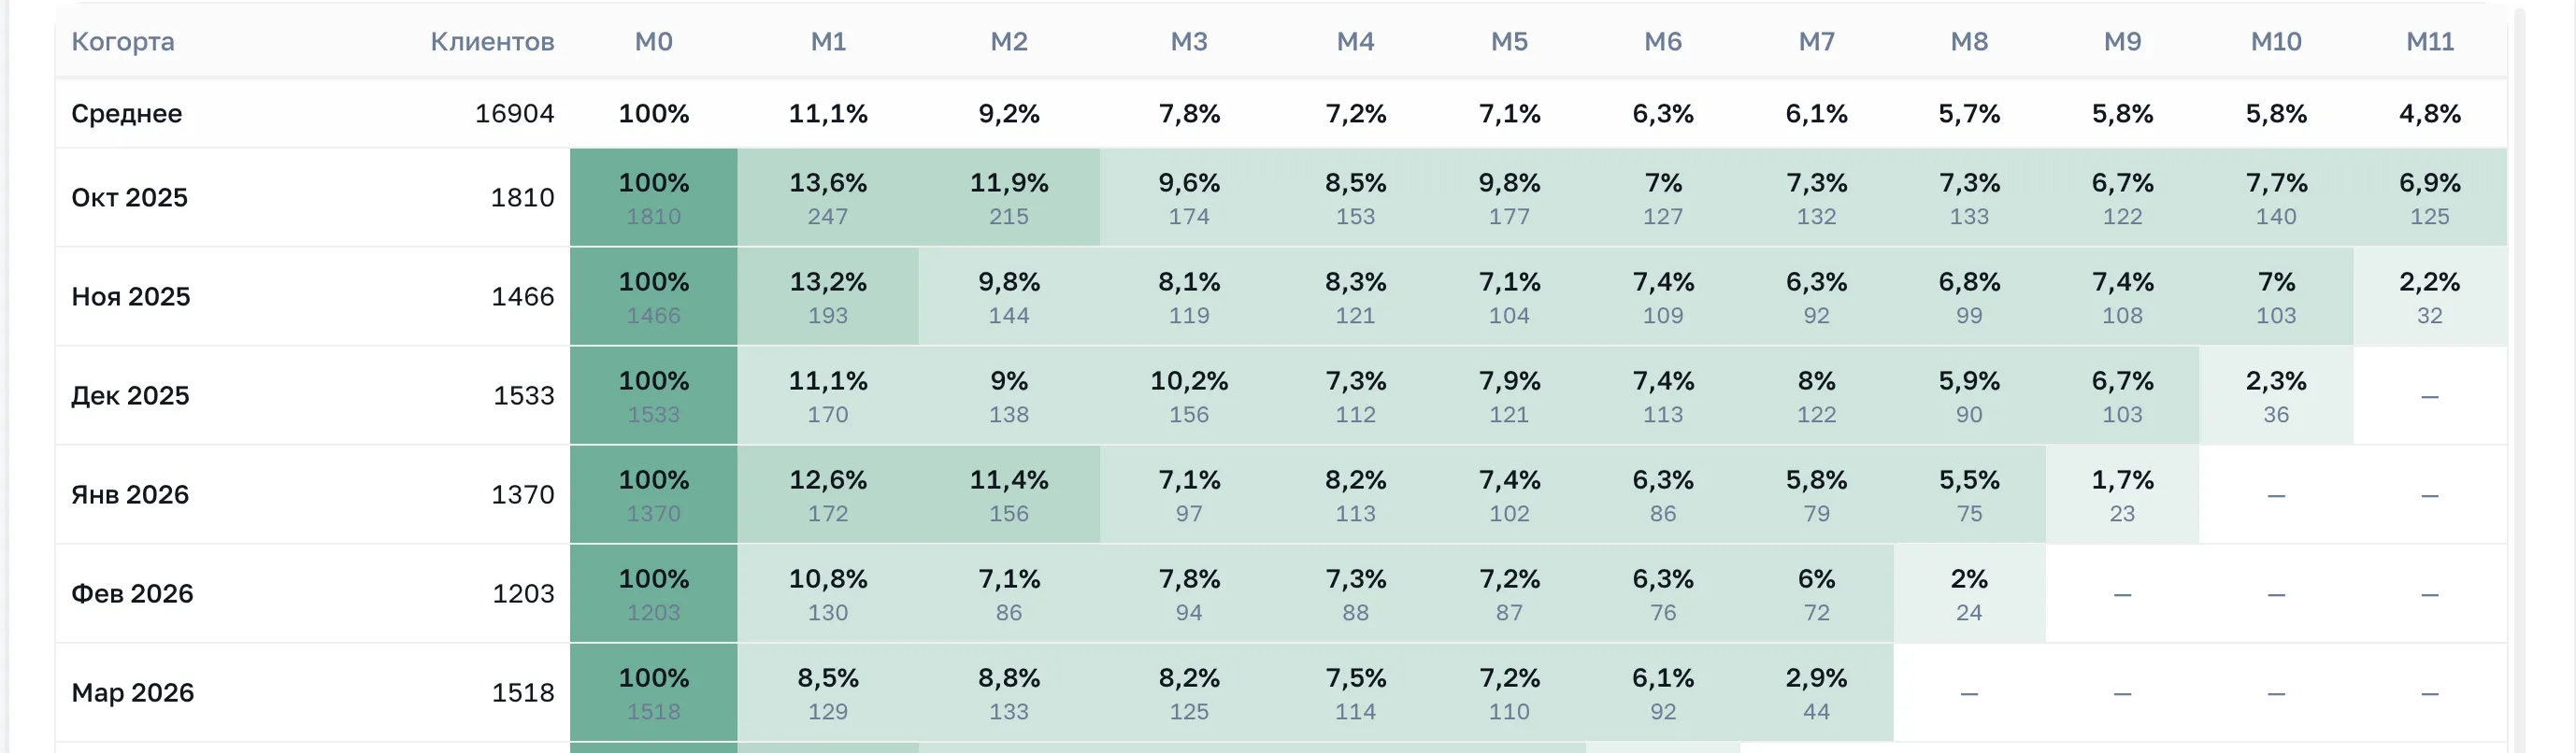Click the 1,7% cell in Янв 2026
Image resolution: width=2576 pixels, height=753 pixels.
point(2122,494)
